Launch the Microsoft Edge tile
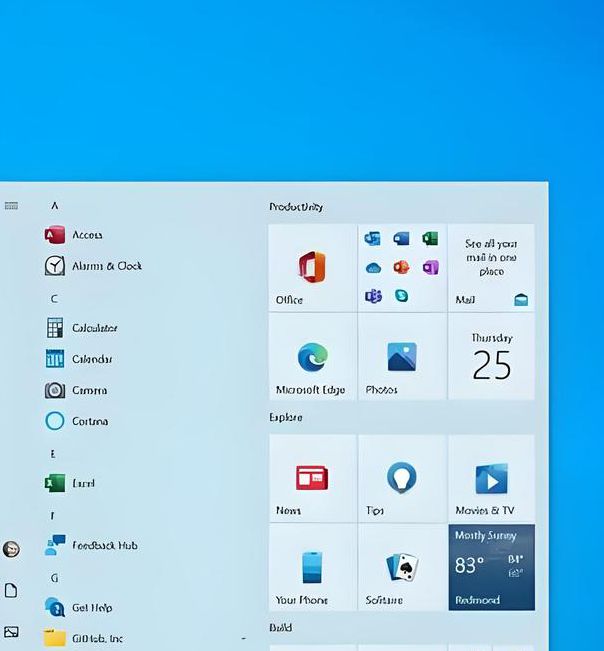Viewport: 604px width, 651px height. point(312,357)
